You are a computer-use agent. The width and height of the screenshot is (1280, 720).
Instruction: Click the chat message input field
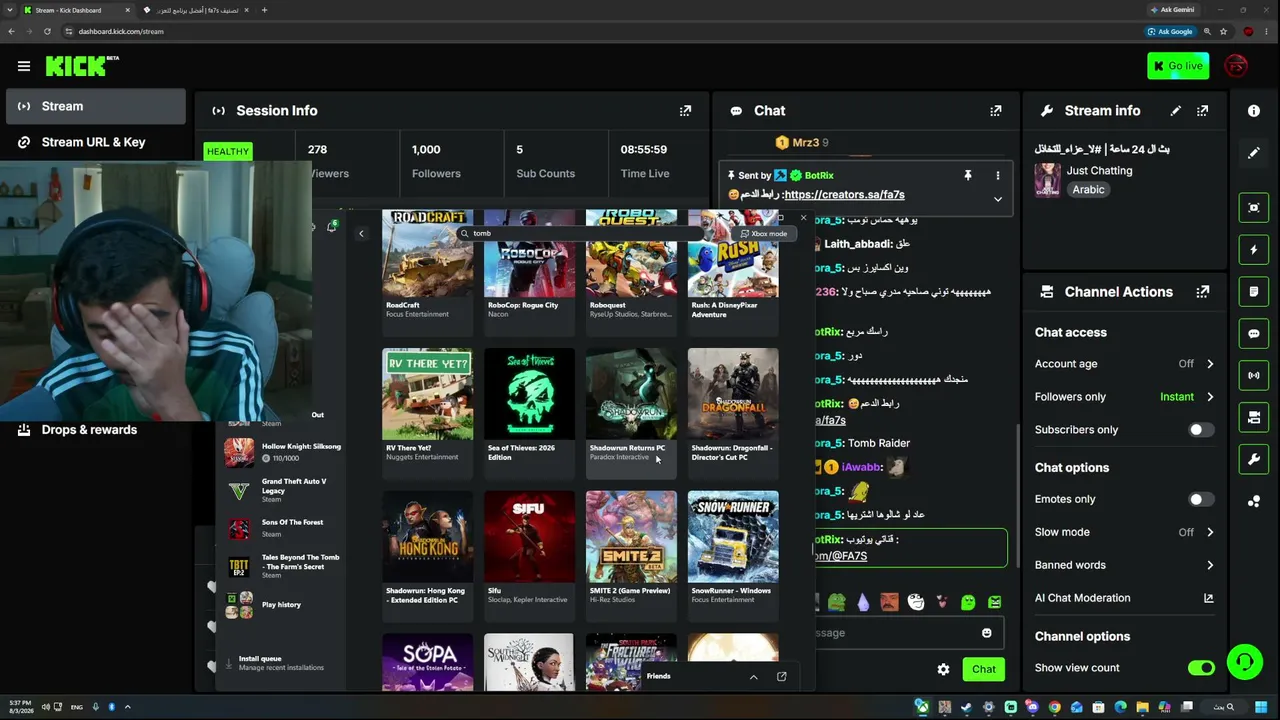click(905, 633)
